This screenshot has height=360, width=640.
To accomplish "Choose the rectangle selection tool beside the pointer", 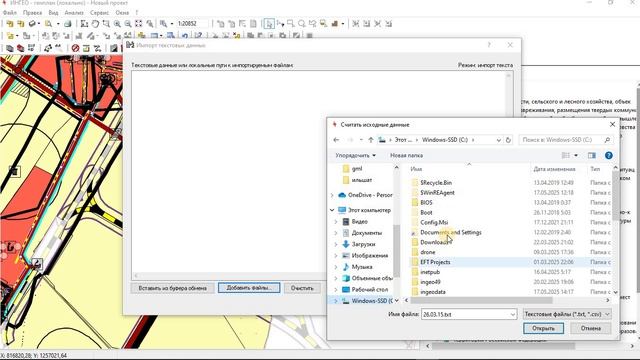I will coord(291,24).
